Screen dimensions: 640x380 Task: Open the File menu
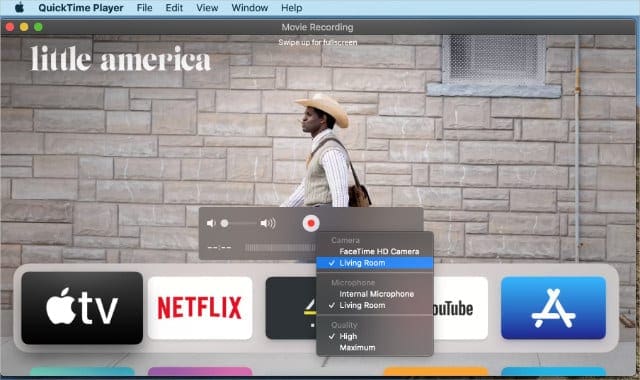(144, 8)
